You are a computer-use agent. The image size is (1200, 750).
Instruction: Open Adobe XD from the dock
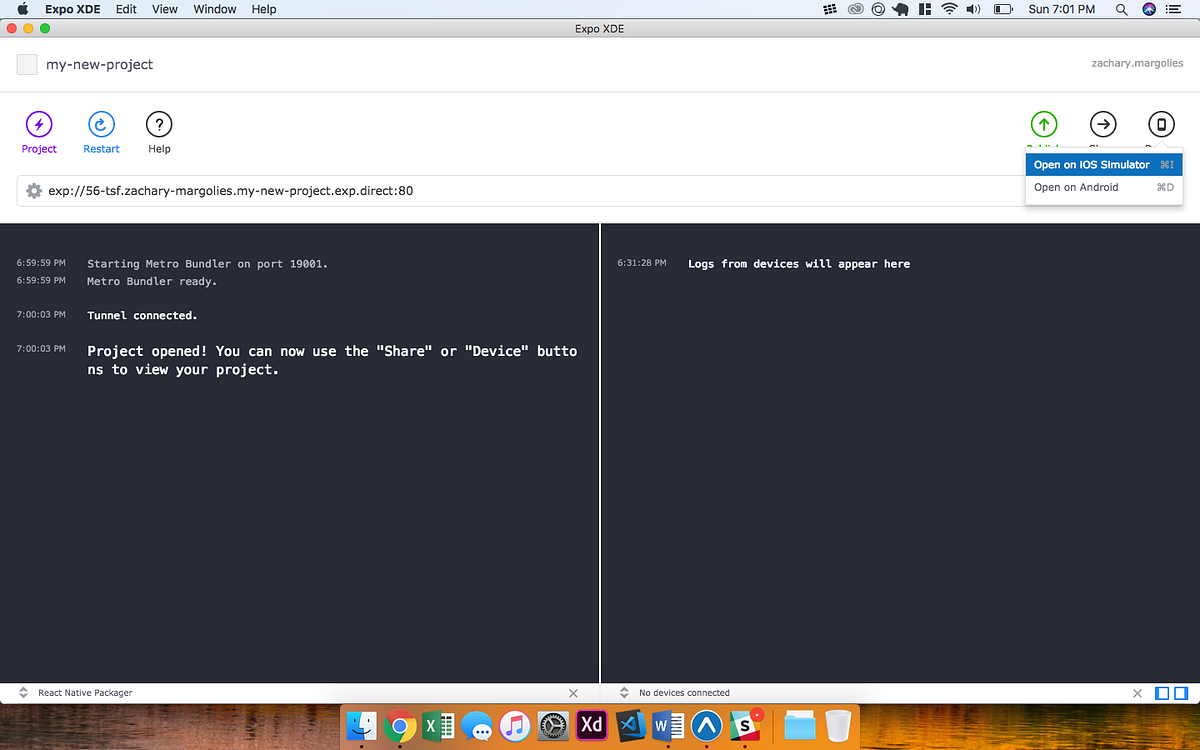click(x=591, y=725)
